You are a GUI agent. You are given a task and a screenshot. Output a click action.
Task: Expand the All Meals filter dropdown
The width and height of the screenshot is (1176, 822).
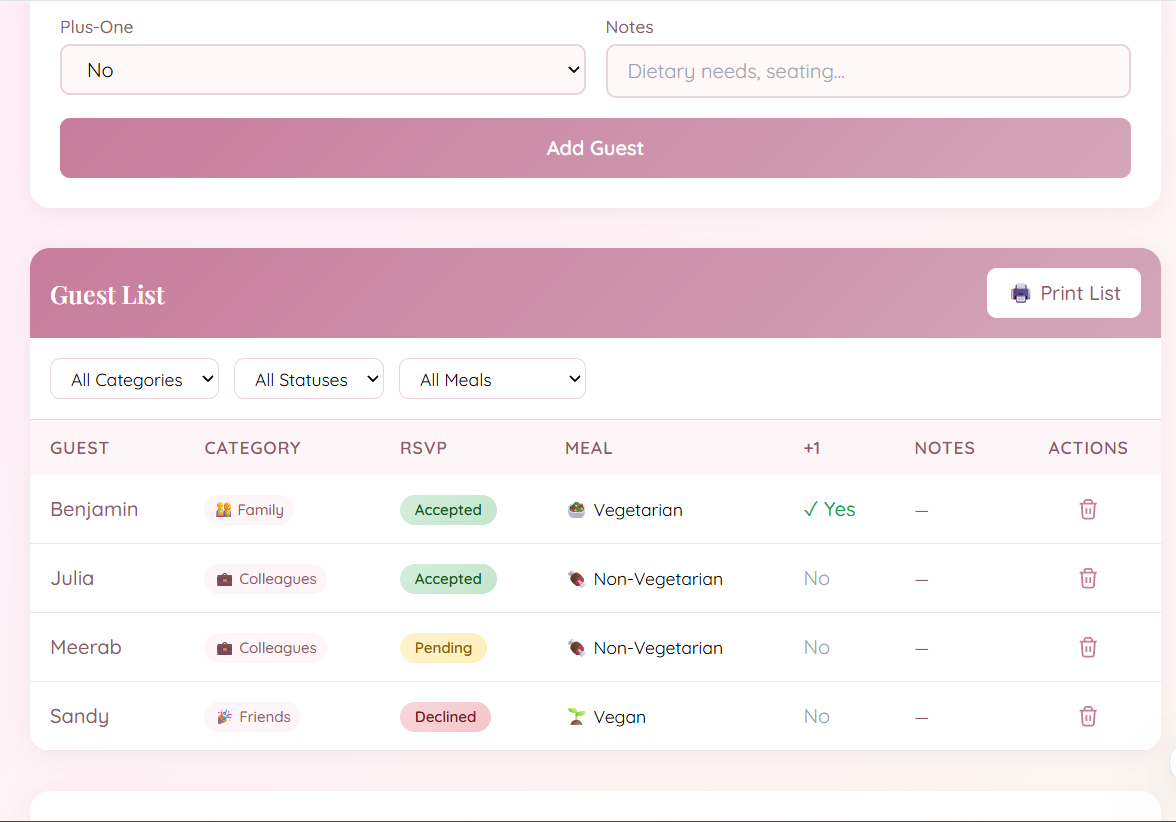492,379
